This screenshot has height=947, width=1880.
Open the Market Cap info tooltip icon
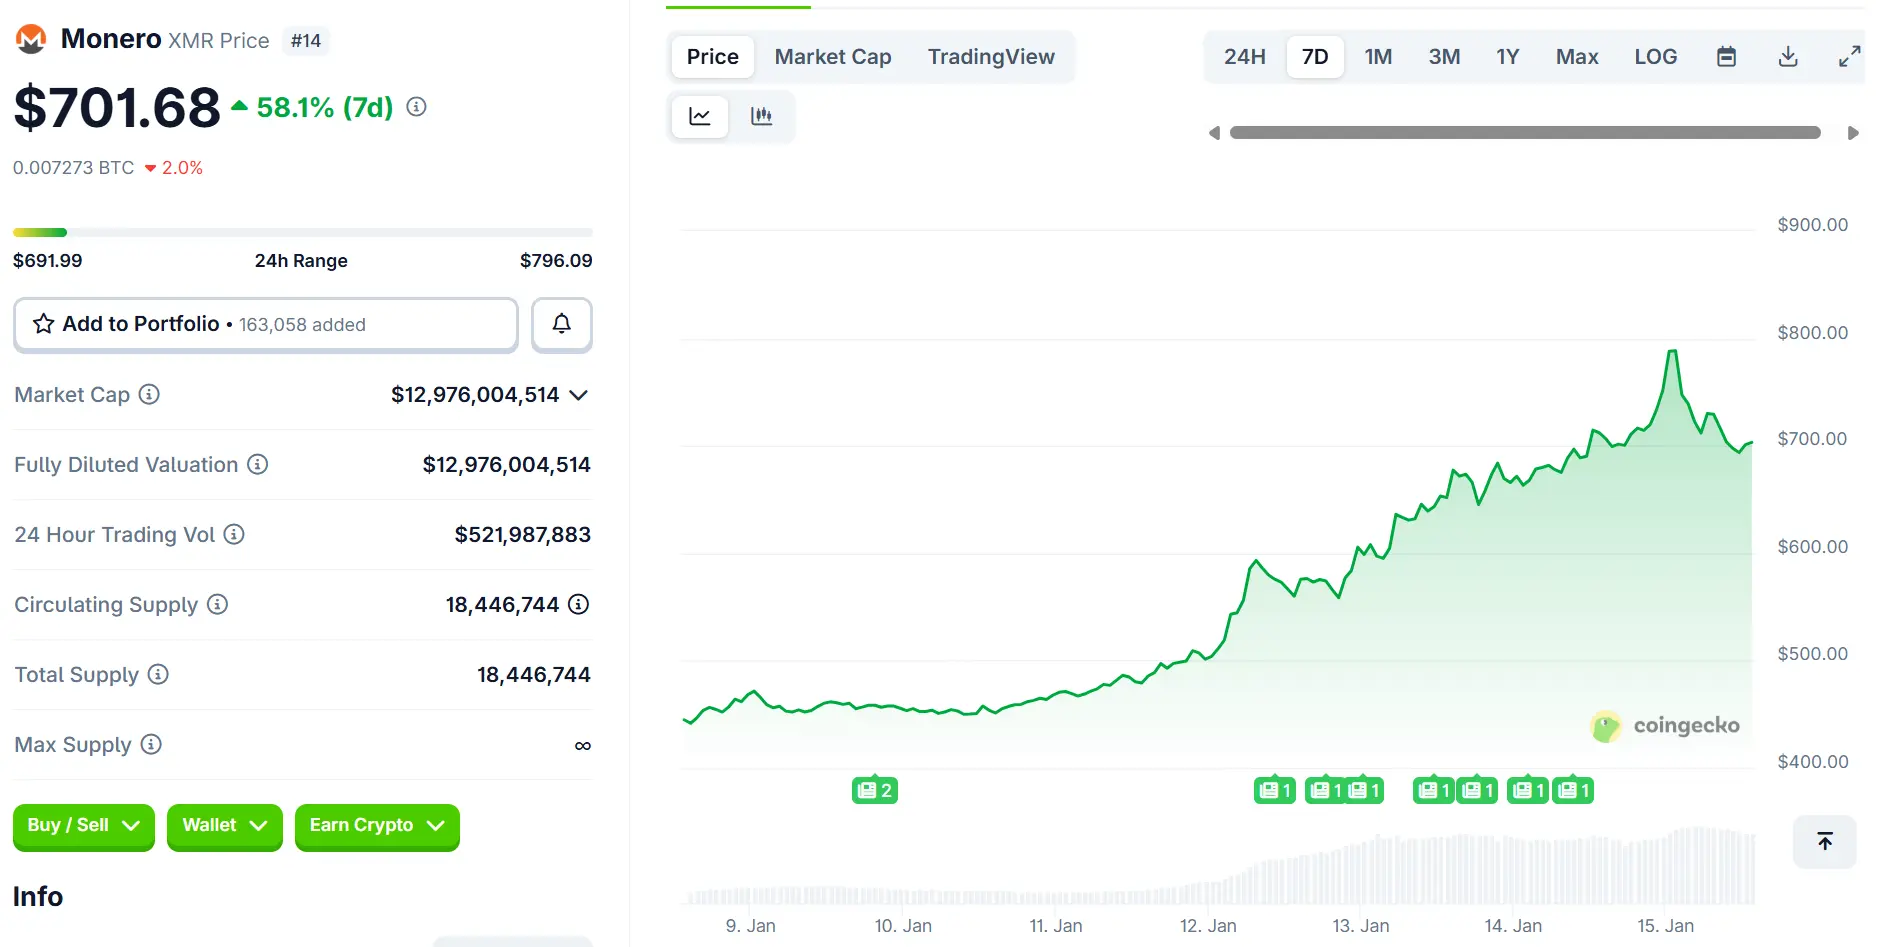tap(149, 395)
